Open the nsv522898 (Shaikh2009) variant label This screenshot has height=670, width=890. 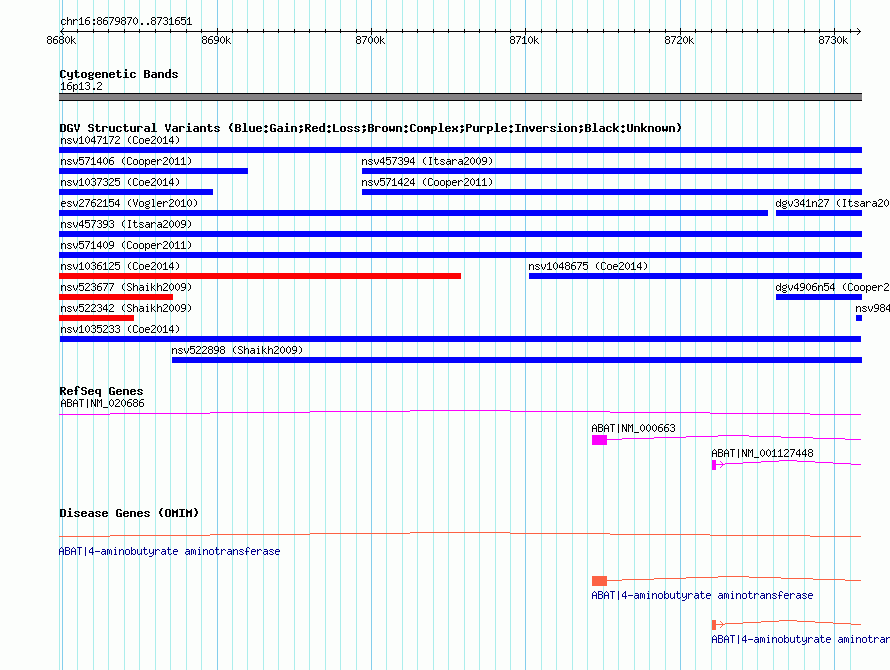(x=237, y=350)
